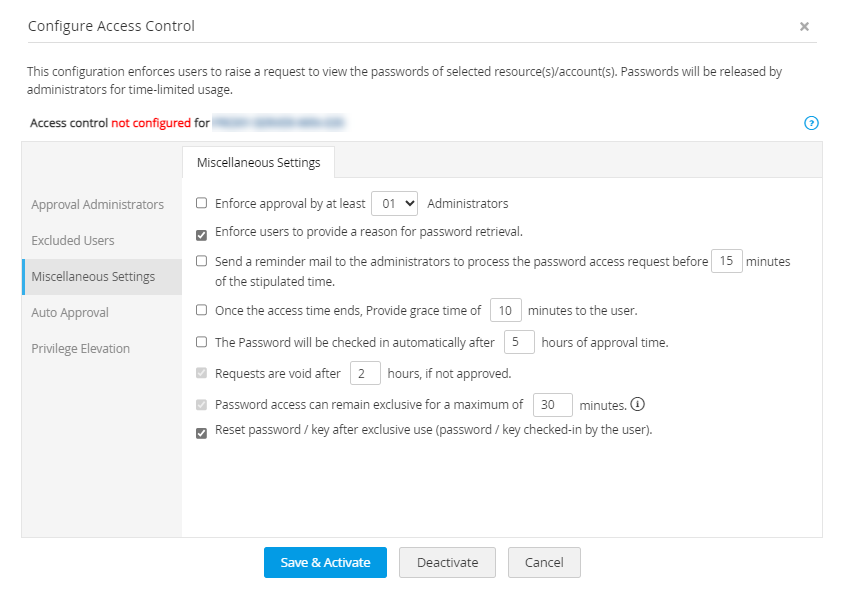Open the Privilege Elevation section
The height and width of the screenshot is (591, 841).
(81, 349)
